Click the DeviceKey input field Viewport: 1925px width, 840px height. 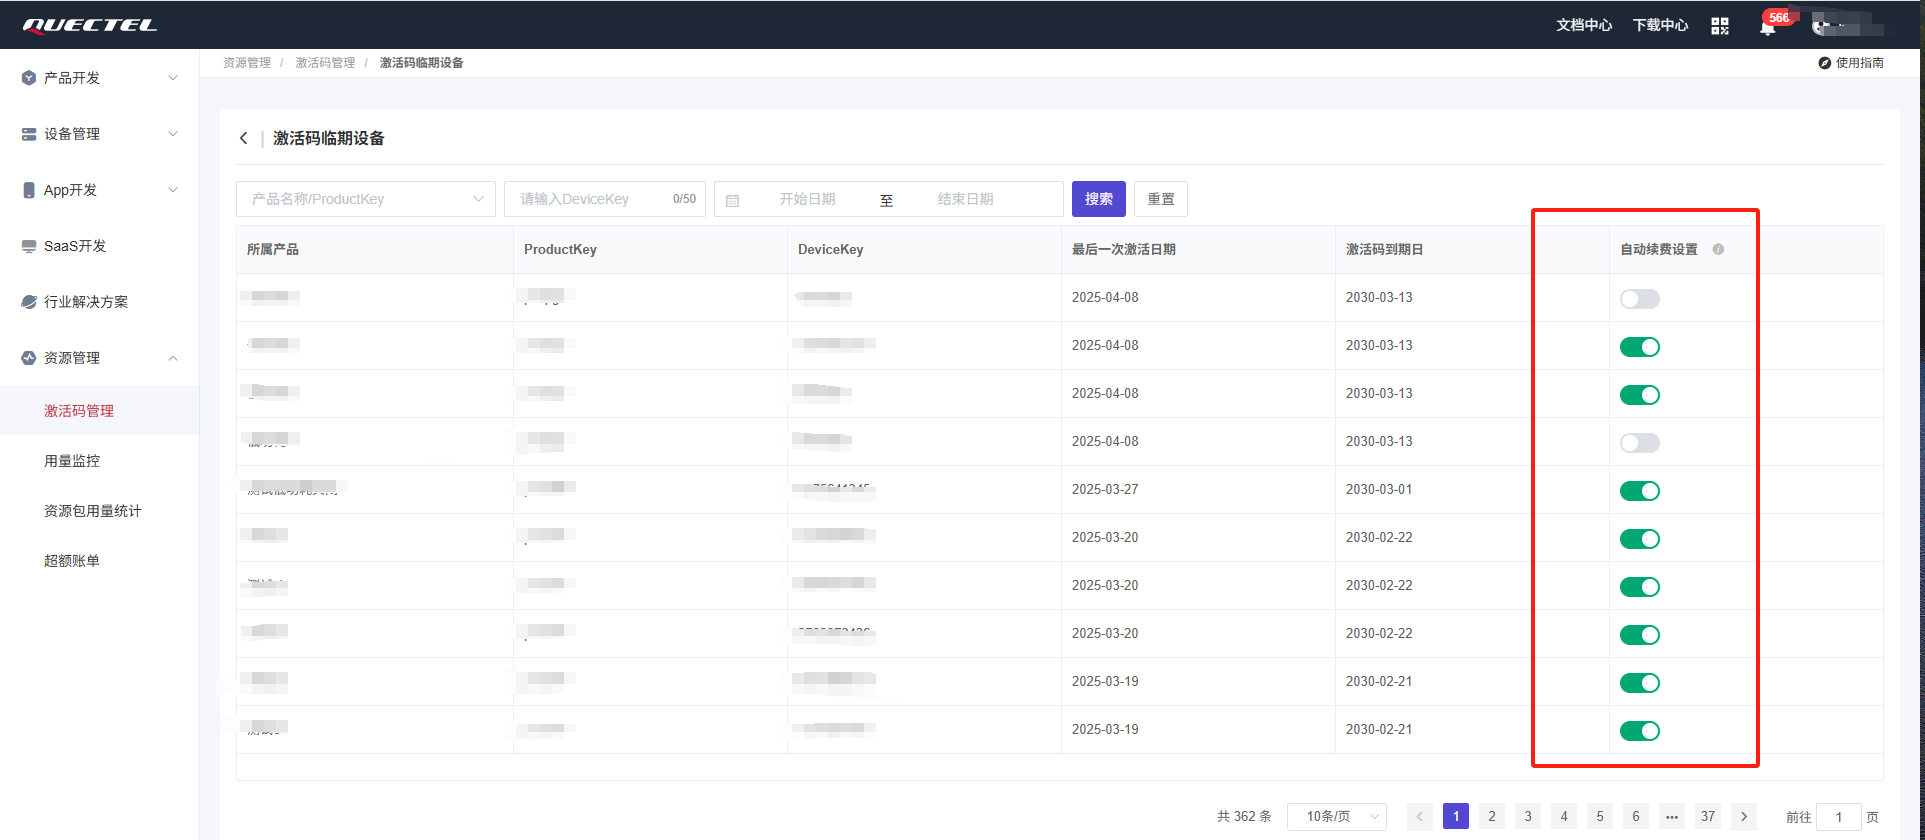point(590,199)
